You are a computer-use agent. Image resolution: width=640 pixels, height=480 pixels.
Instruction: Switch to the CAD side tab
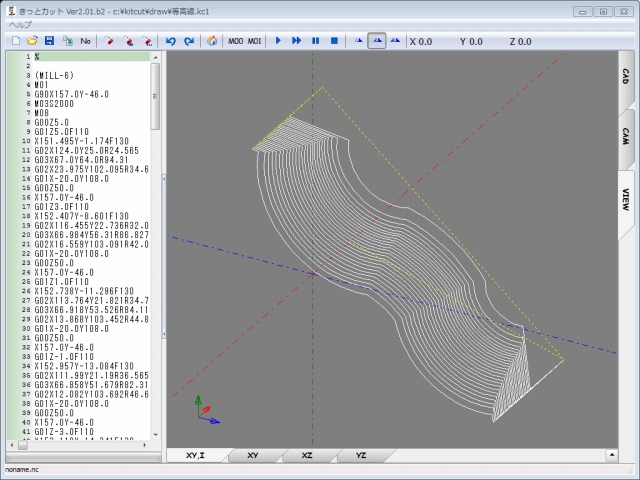coord(625,76)
